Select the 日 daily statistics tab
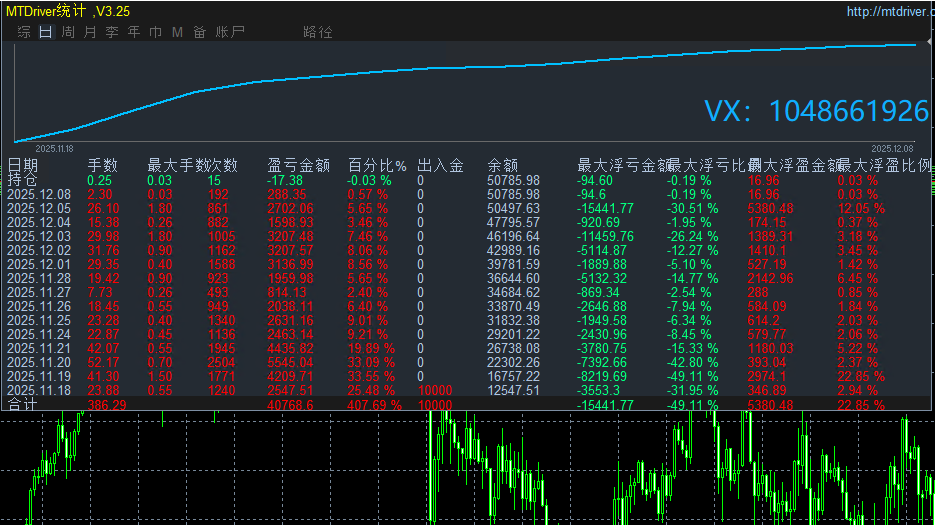935x525 pixels. tap(45, 32)
